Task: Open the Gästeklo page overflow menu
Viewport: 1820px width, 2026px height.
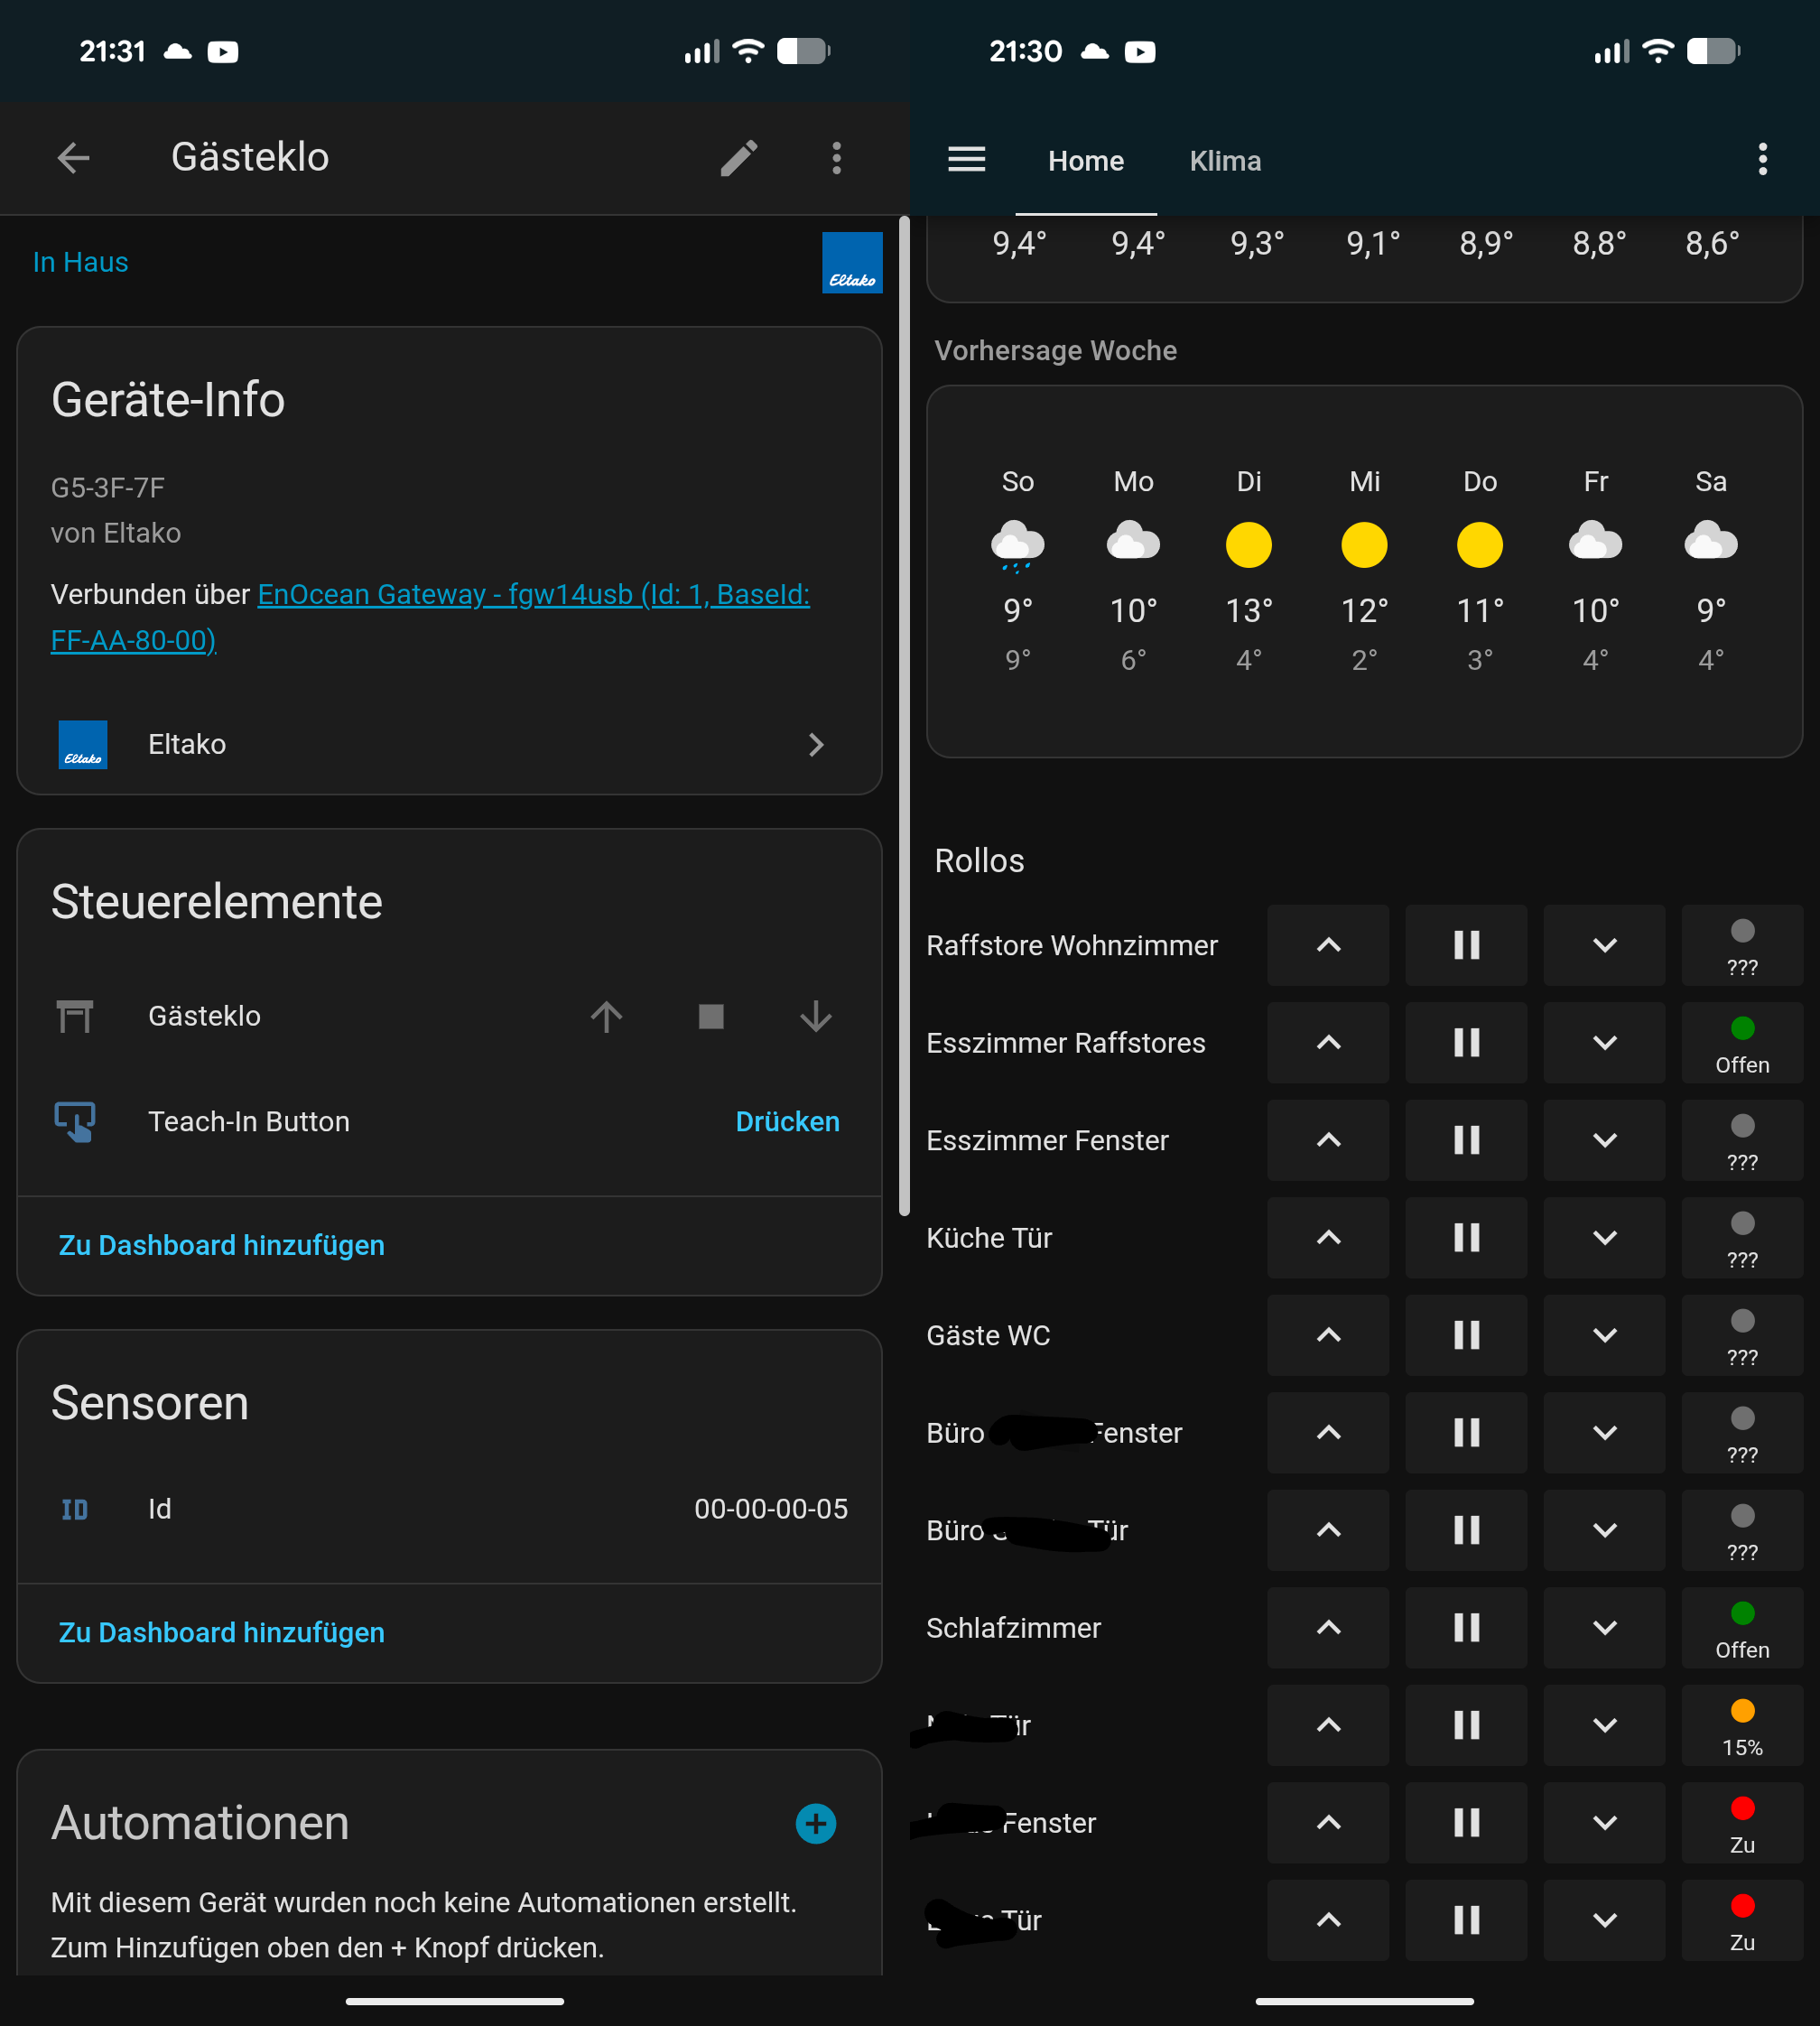Action: pos(836,158)
